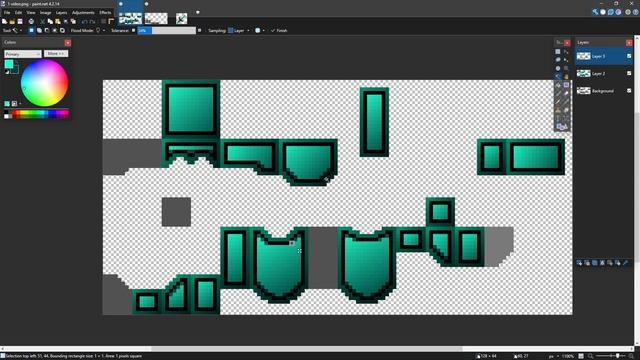Viewport: 640px width, 360px height.
Task: Open layer Properties wrench icon
Action: [x=625, y=263]
